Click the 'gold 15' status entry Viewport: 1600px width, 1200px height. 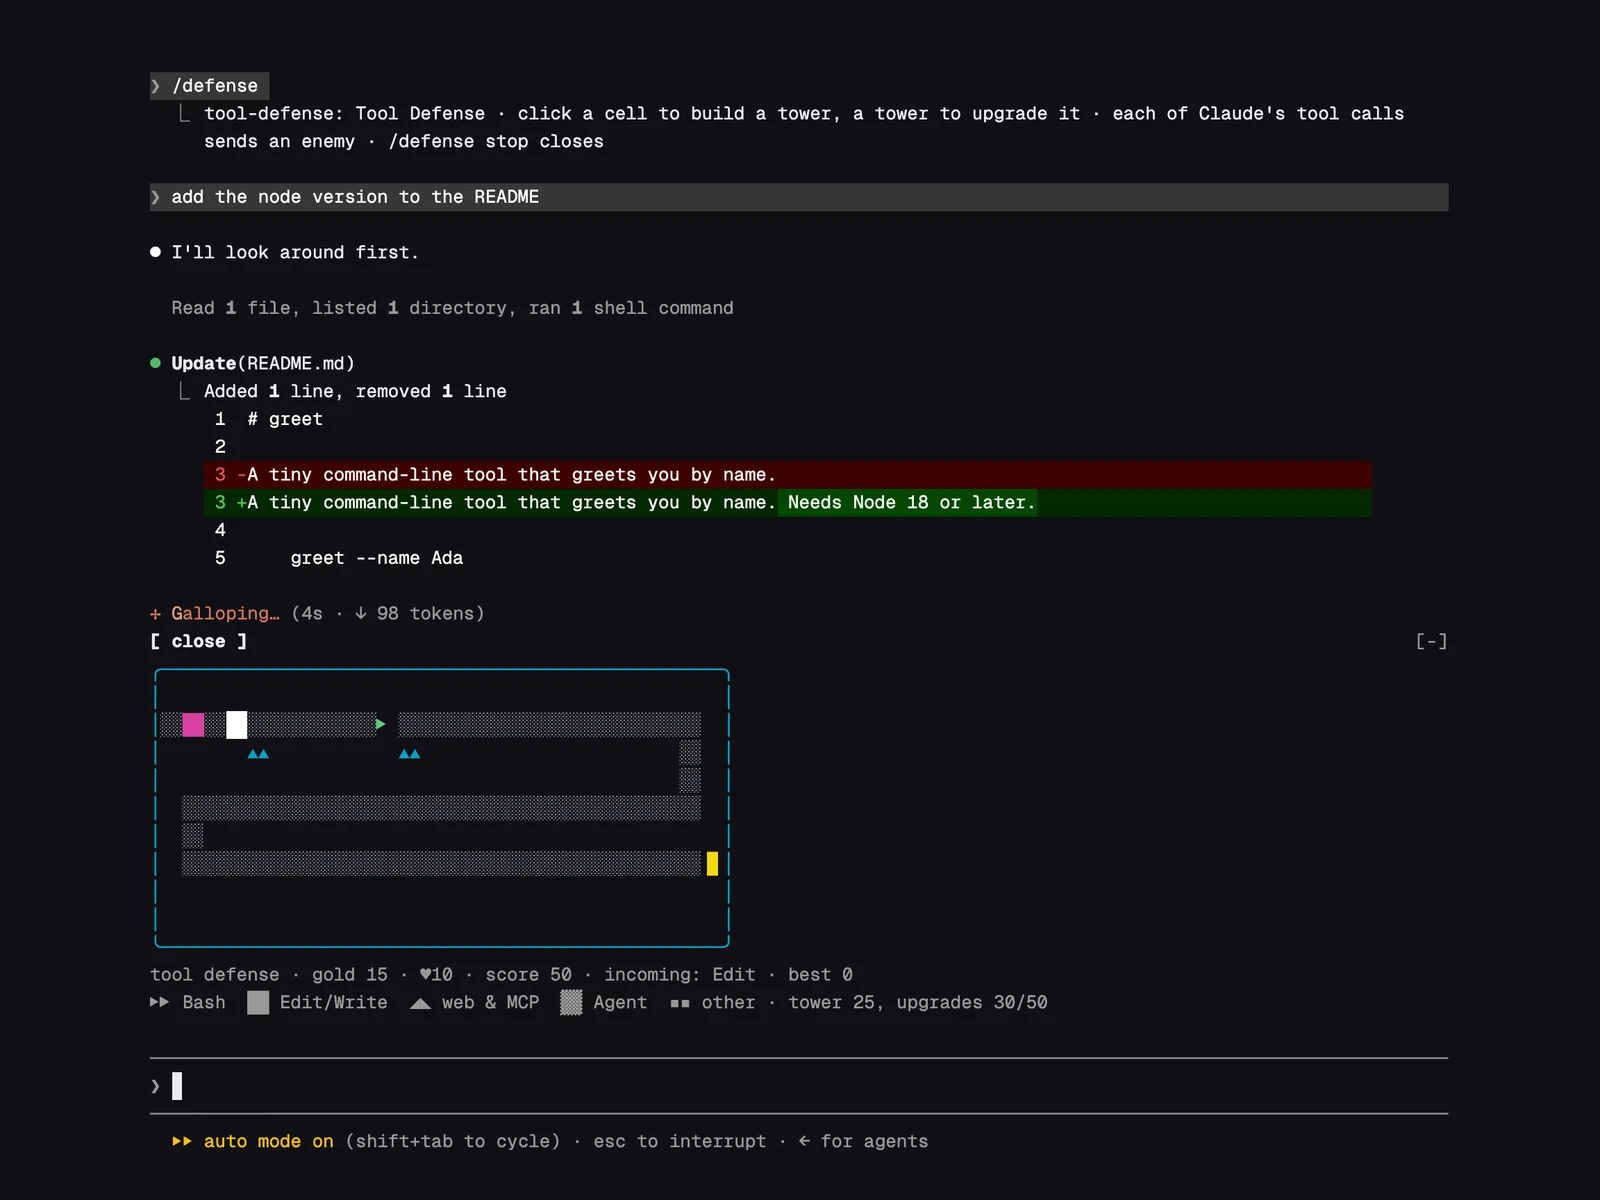click(349, 974)
